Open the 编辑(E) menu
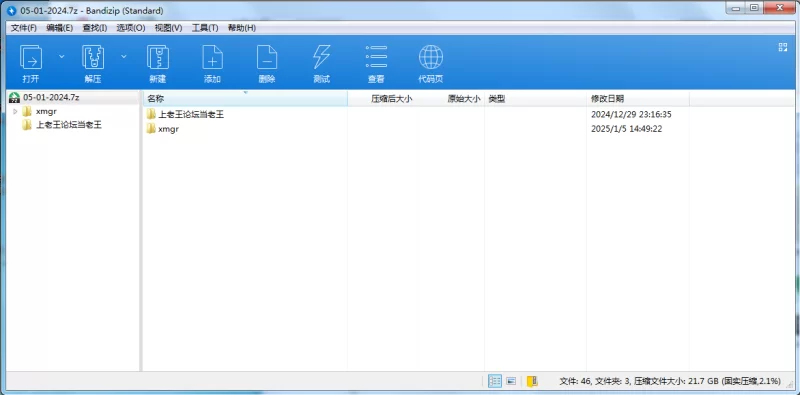Image resolution: width=800 pixels, height=395 pixels. [x=60, y=28]
